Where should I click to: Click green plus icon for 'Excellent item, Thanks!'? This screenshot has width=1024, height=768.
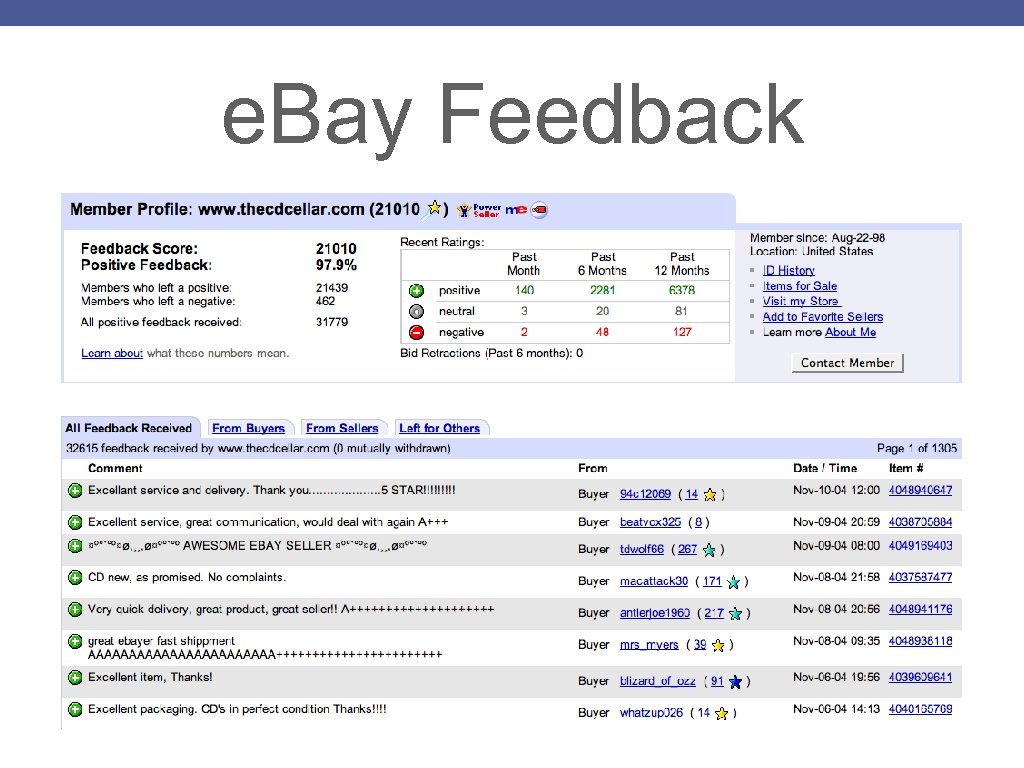pos(75,677)
